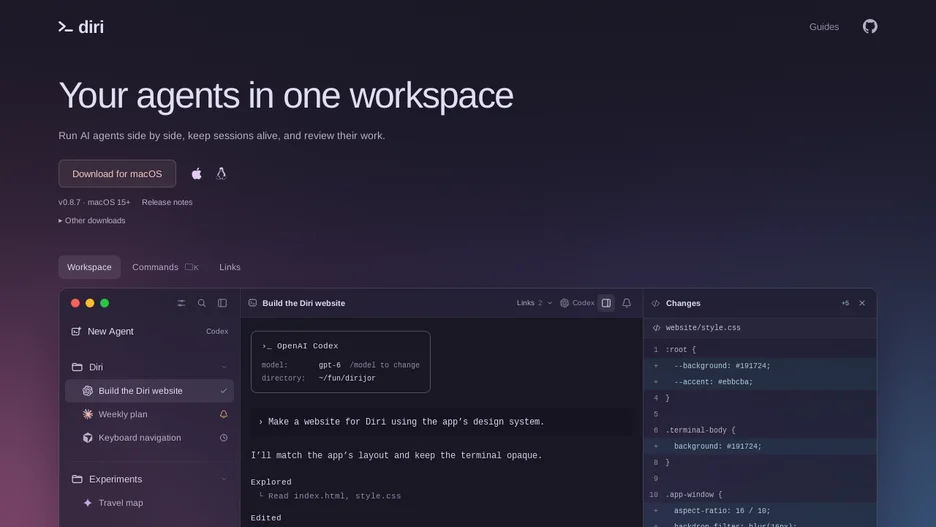Toggle the left sidebar panel icon

pyautogui.click(x=222, y=303)
